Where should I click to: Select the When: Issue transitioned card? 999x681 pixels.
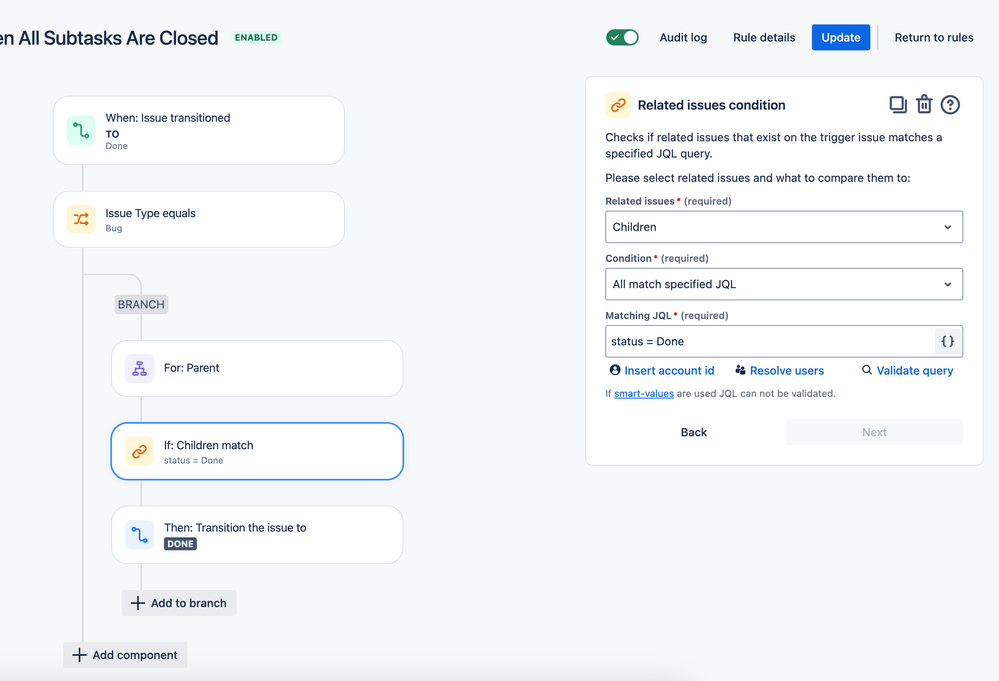click(x=199, y=131)
